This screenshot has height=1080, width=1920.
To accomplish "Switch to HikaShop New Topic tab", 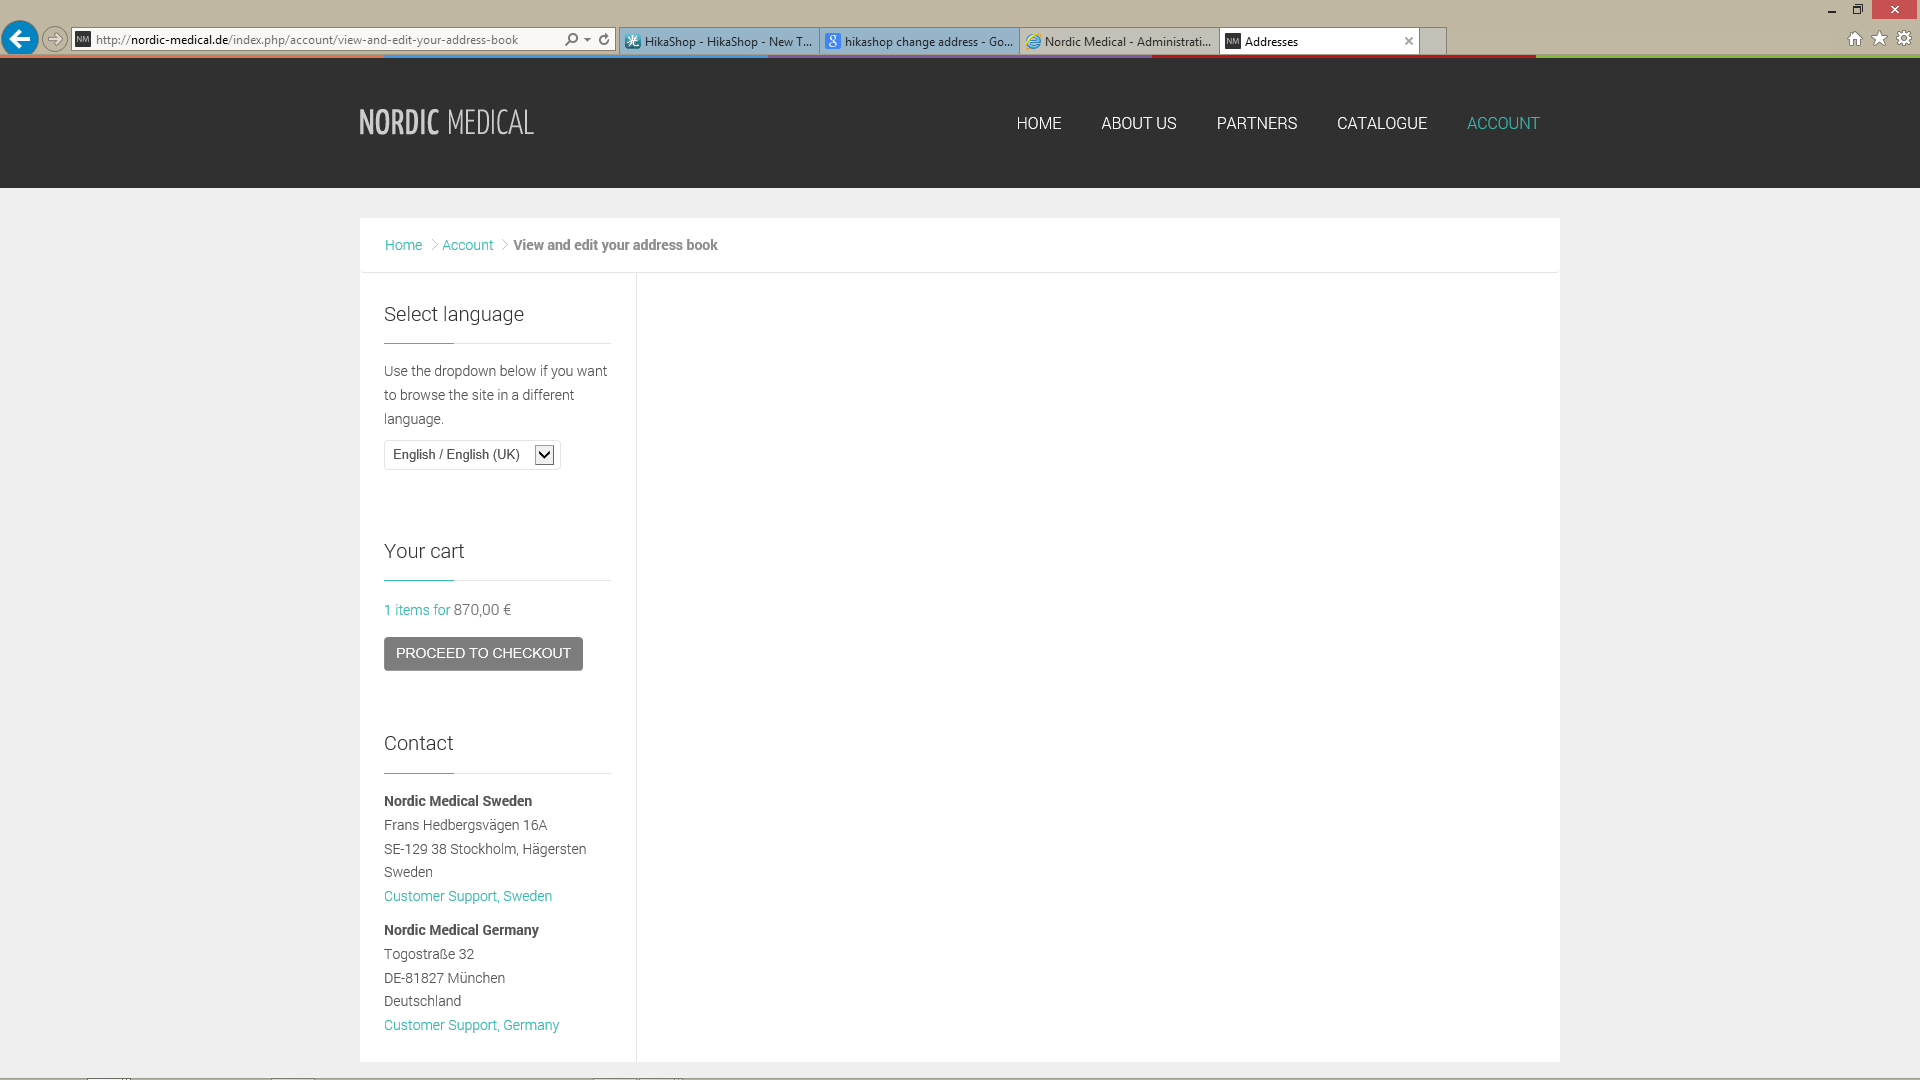I will pos(719,41).
